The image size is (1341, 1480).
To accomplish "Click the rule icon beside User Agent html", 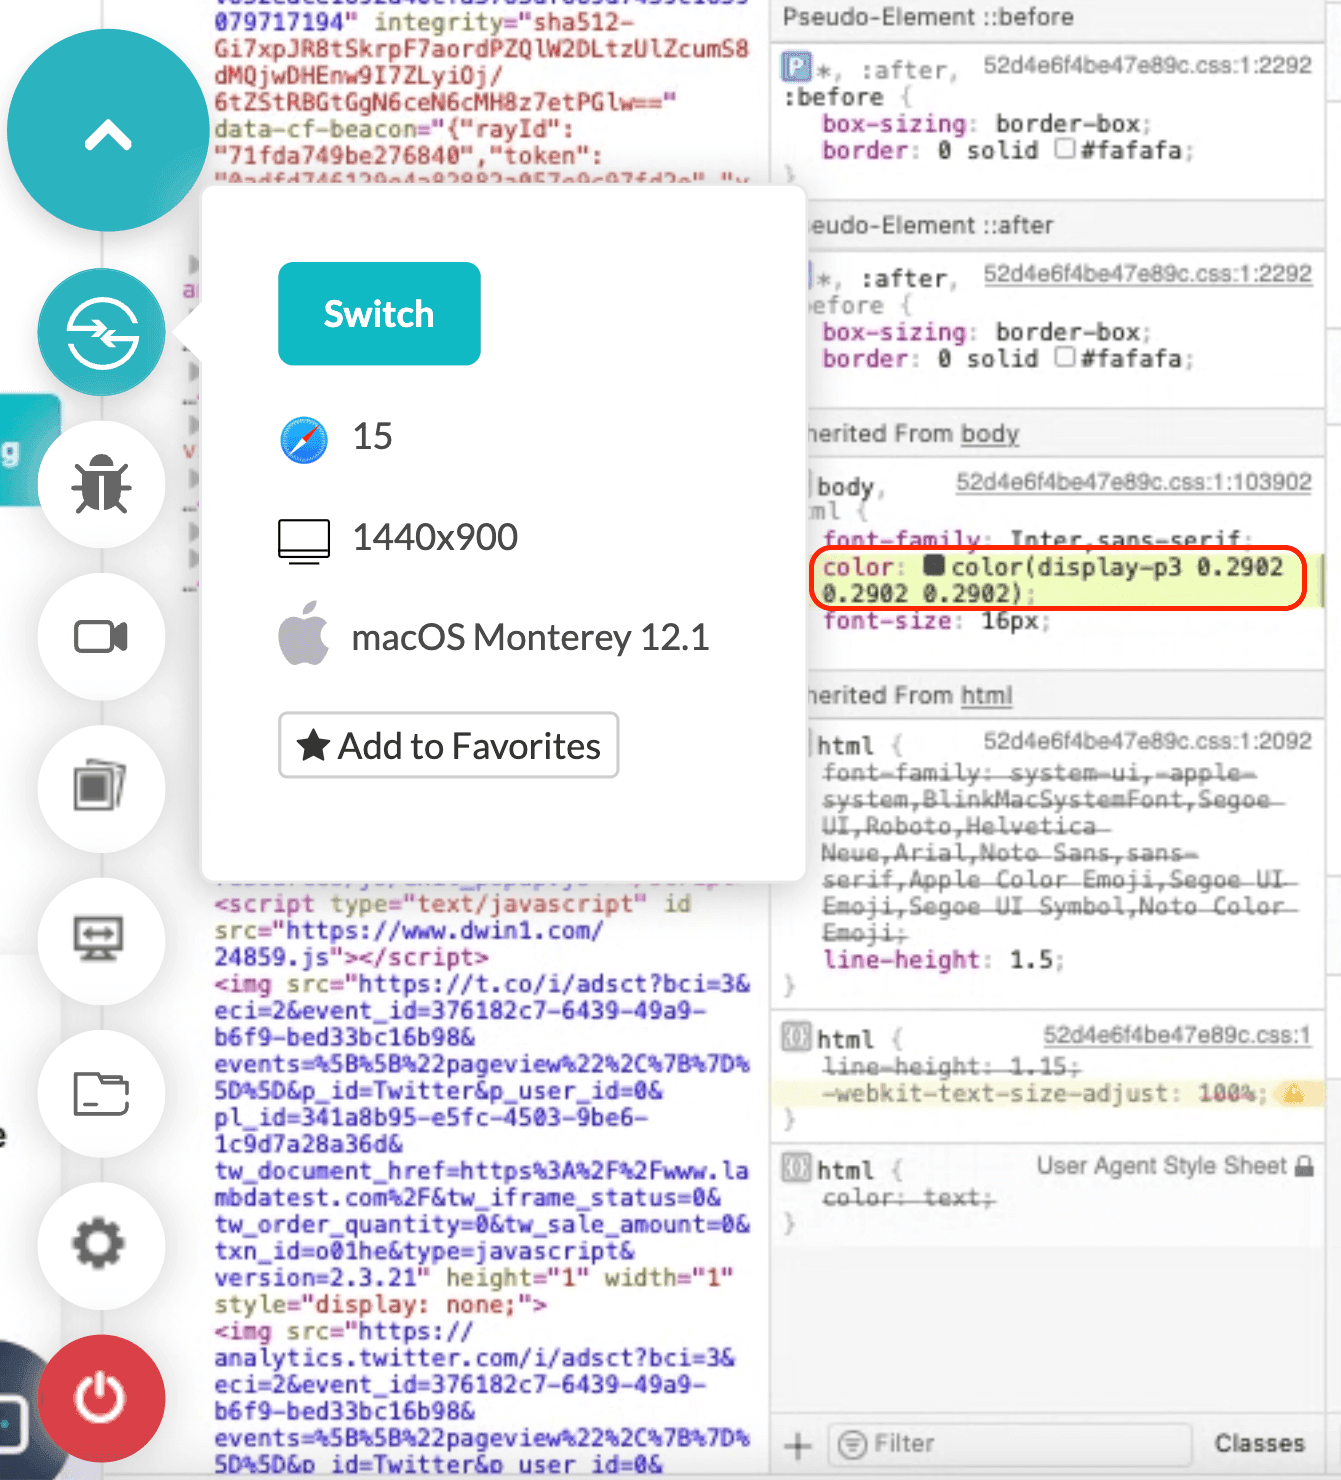I will click(x=796, y=1168).
